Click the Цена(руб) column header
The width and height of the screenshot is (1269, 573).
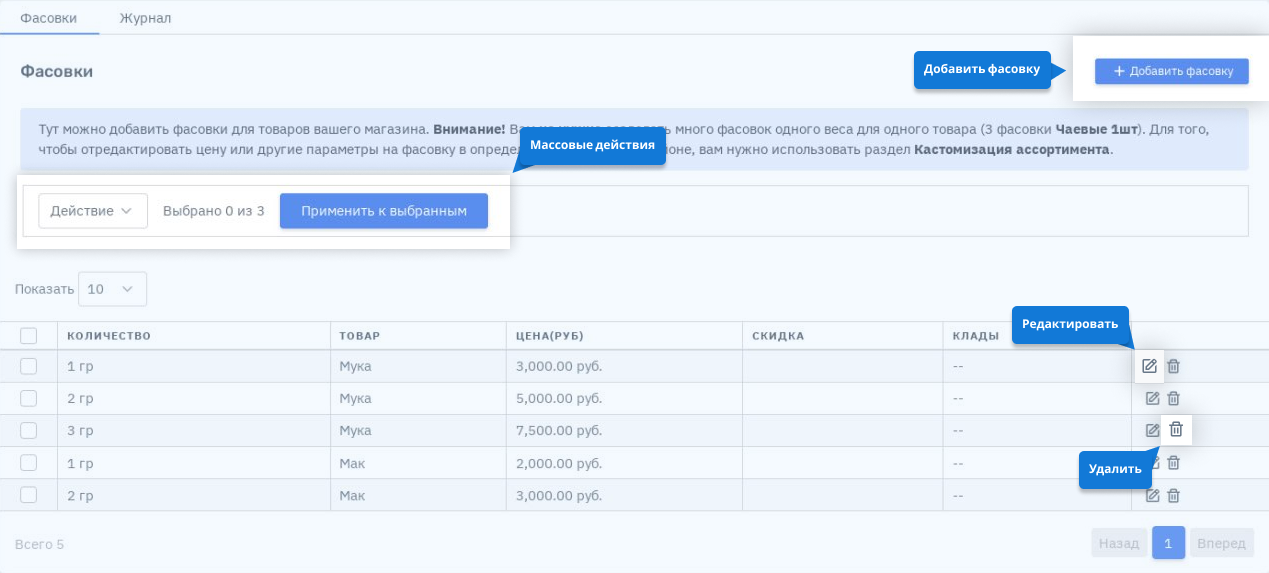[x=550, y=336]
